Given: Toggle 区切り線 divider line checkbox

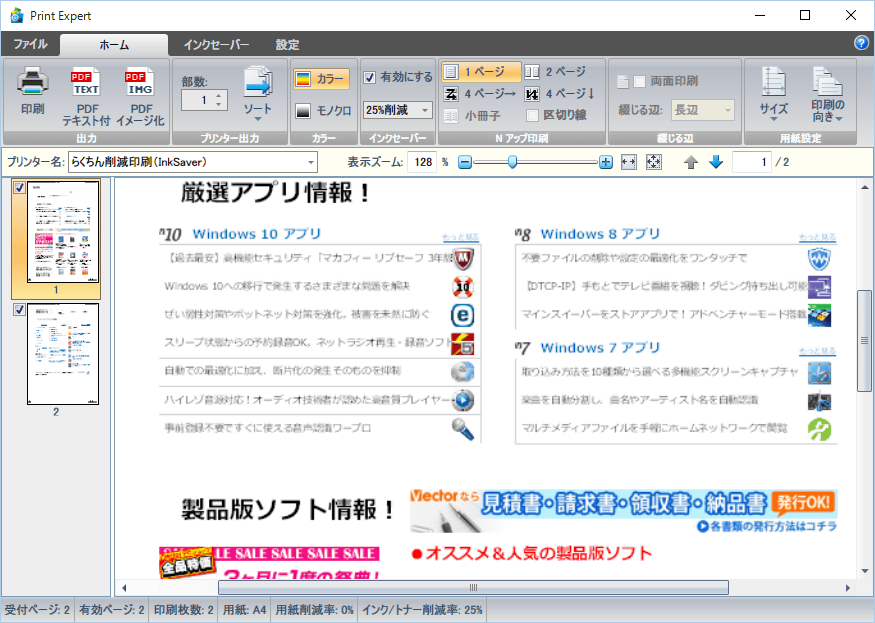Looking at the screenshot, I should [x=532, y=116].
